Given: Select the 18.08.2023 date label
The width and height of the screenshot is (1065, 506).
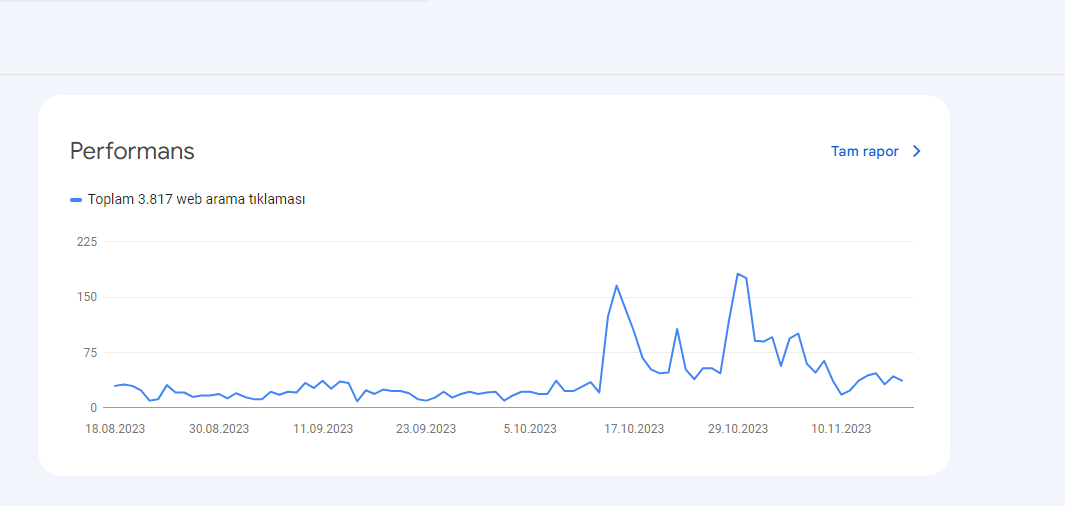Looking at the screenshot, I should click(115, 429).
